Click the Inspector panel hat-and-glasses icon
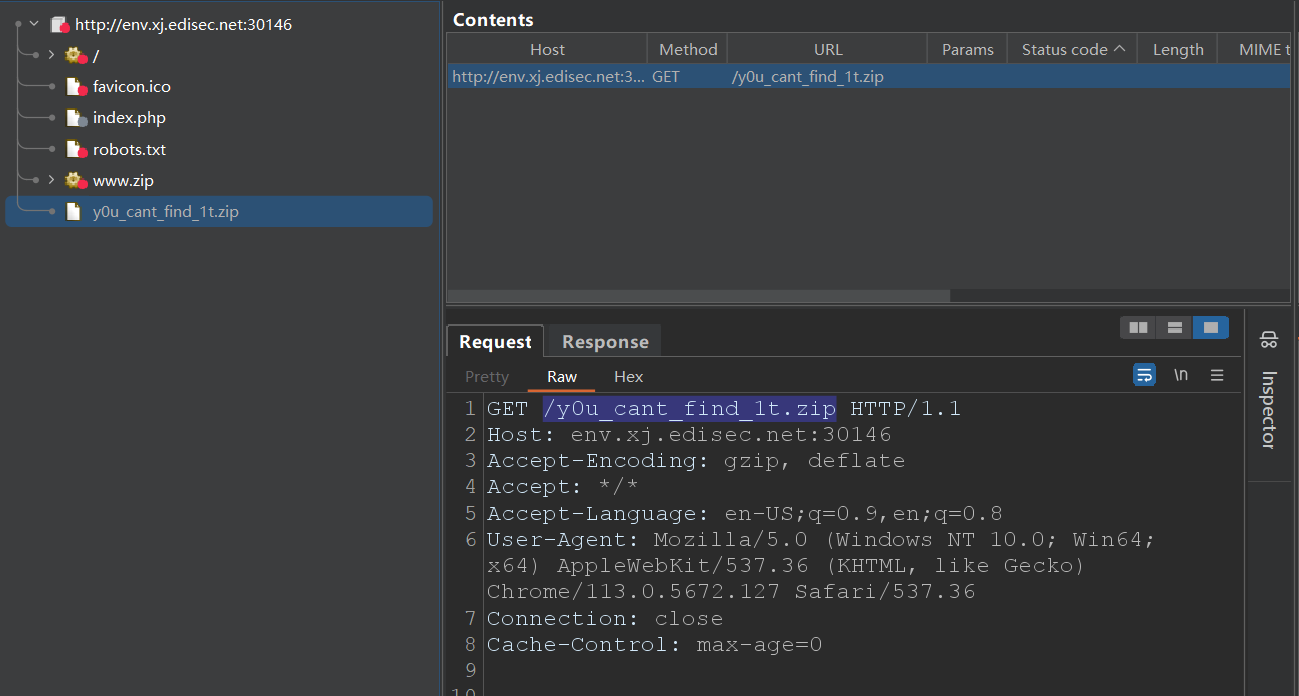Screen dimensions: 1299x696 (1269, 340)
